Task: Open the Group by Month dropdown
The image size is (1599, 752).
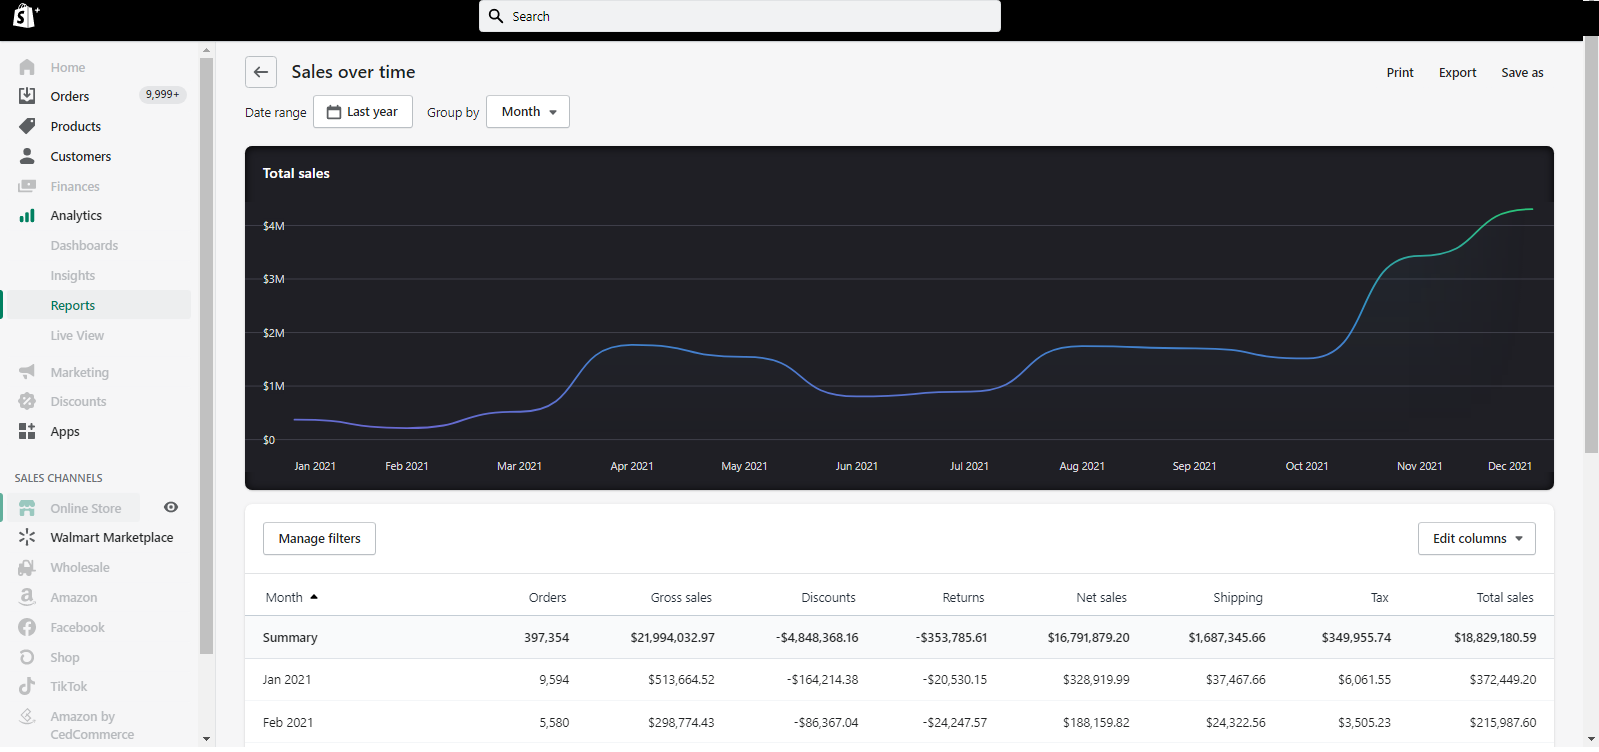Action: click(528, 112)
